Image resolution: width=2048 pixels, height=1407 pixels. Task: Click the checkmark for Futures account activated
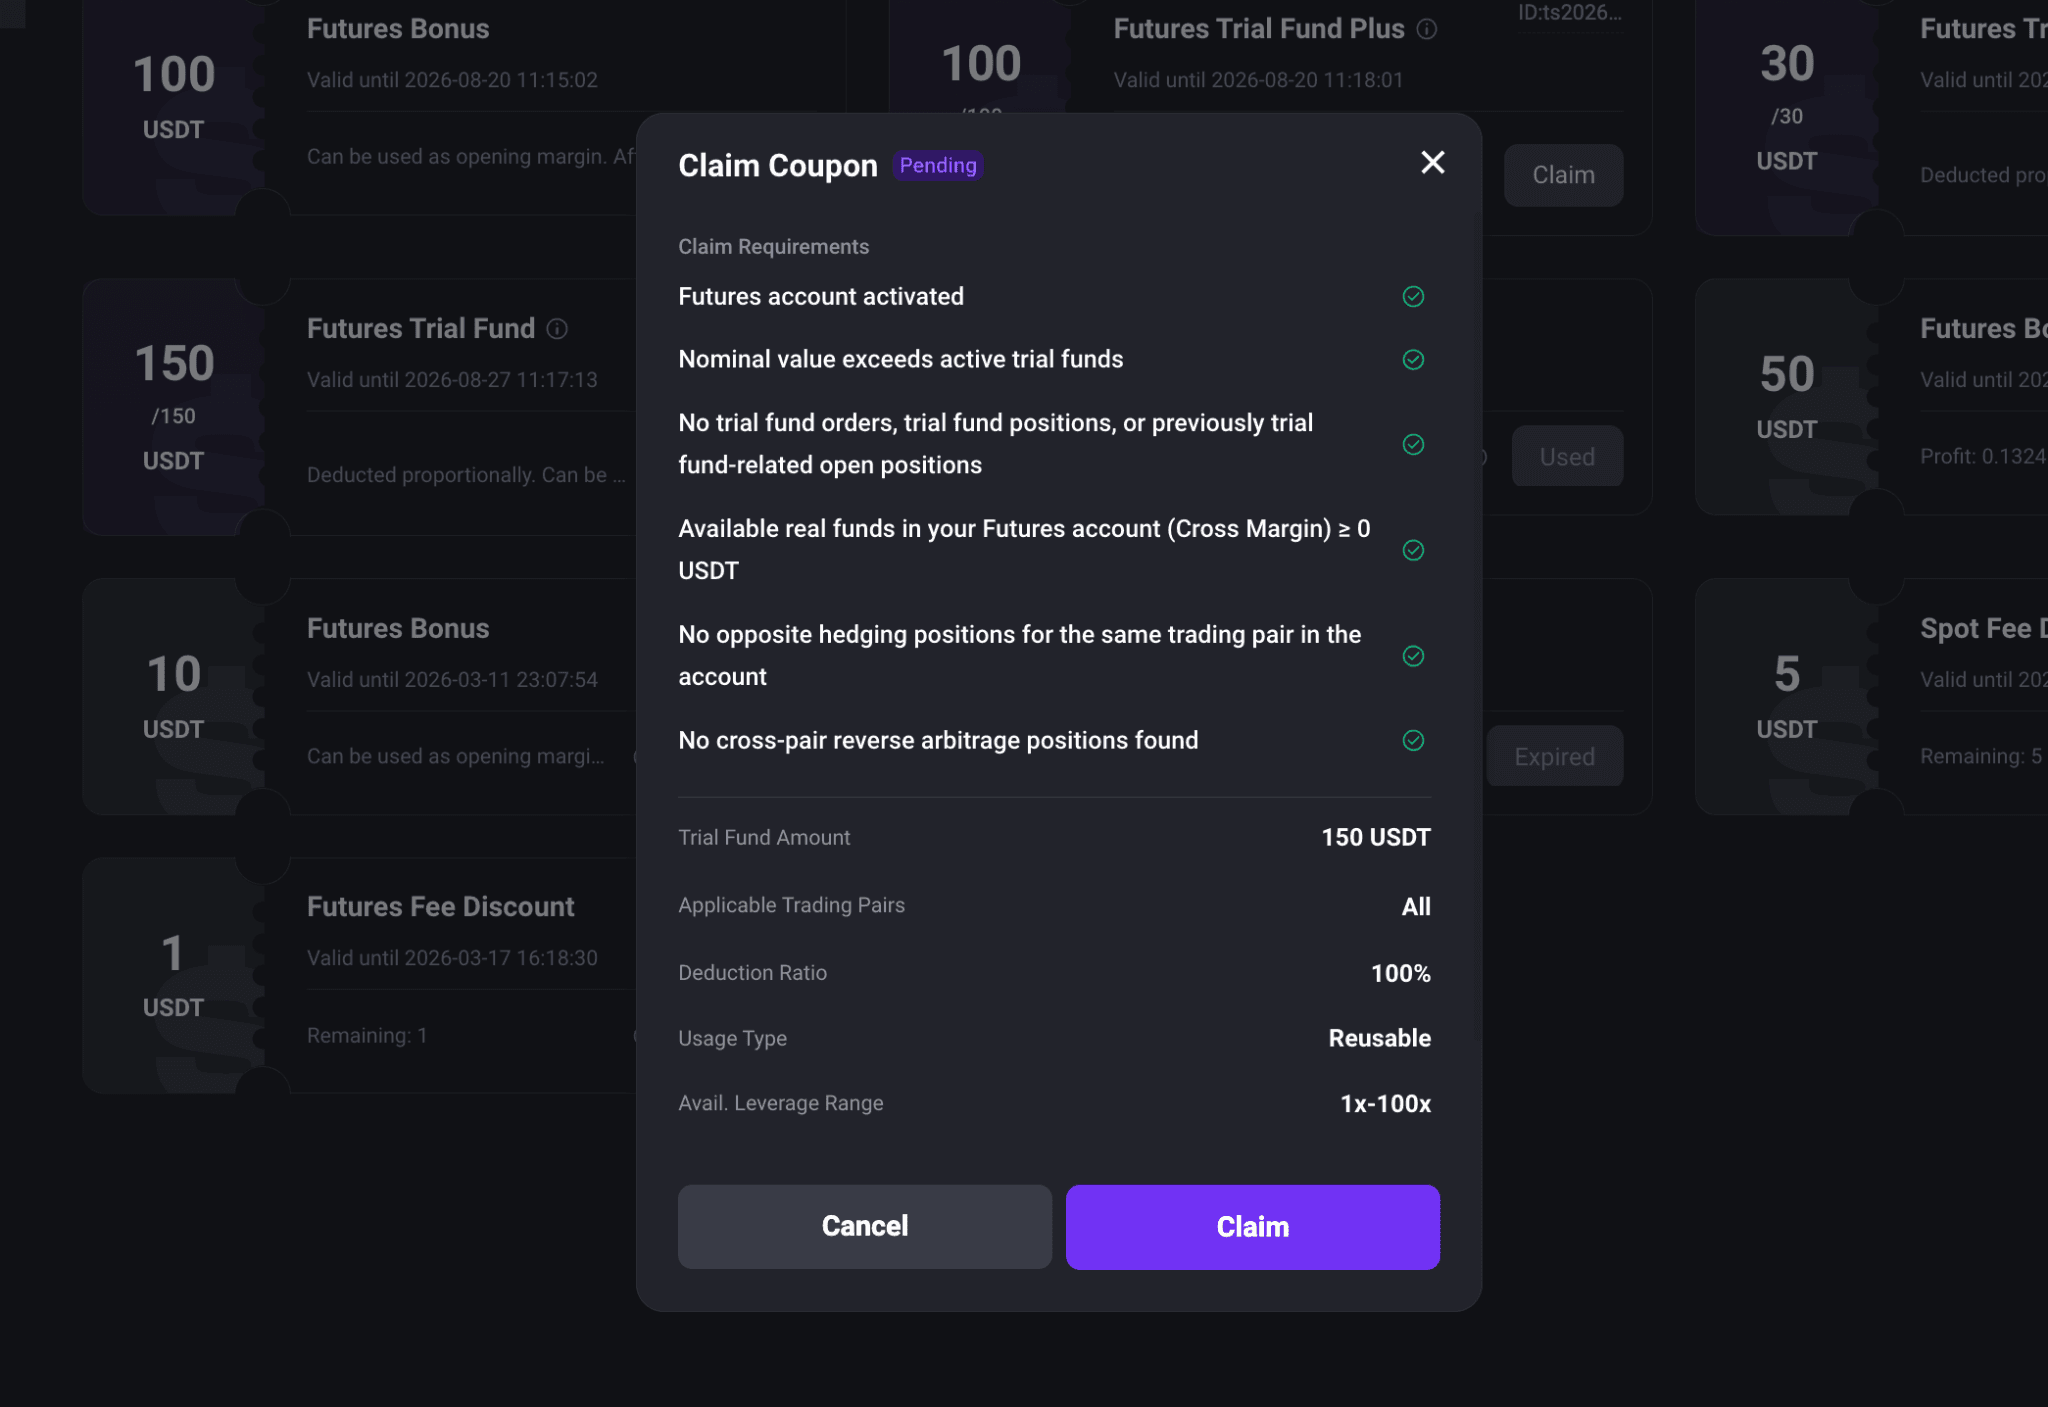click(x=1413, y=297)
